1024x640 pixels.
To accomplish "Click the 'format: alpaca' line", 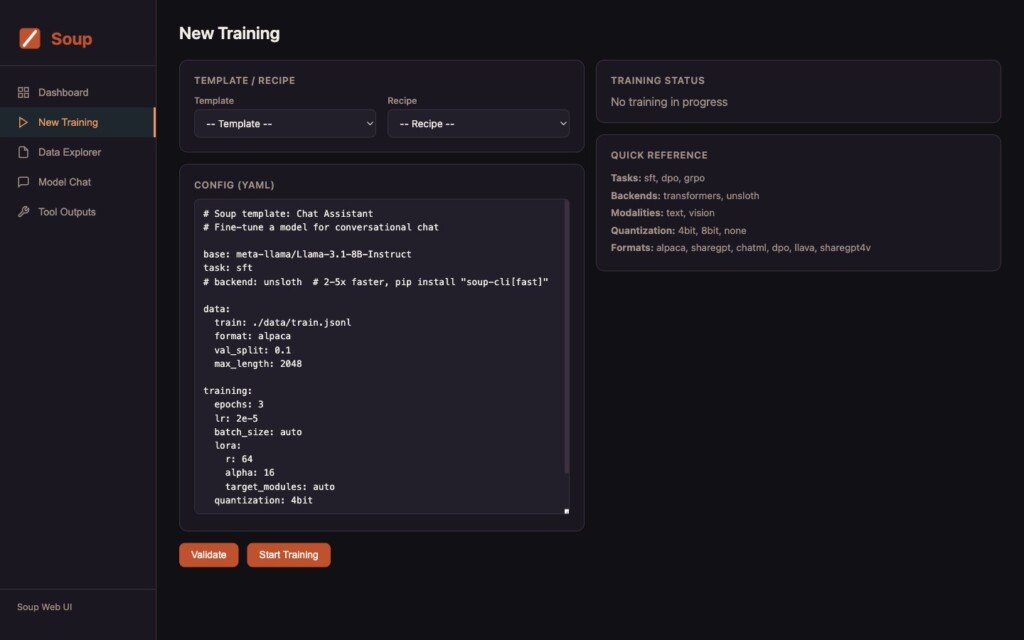I will tap(252, 336).
